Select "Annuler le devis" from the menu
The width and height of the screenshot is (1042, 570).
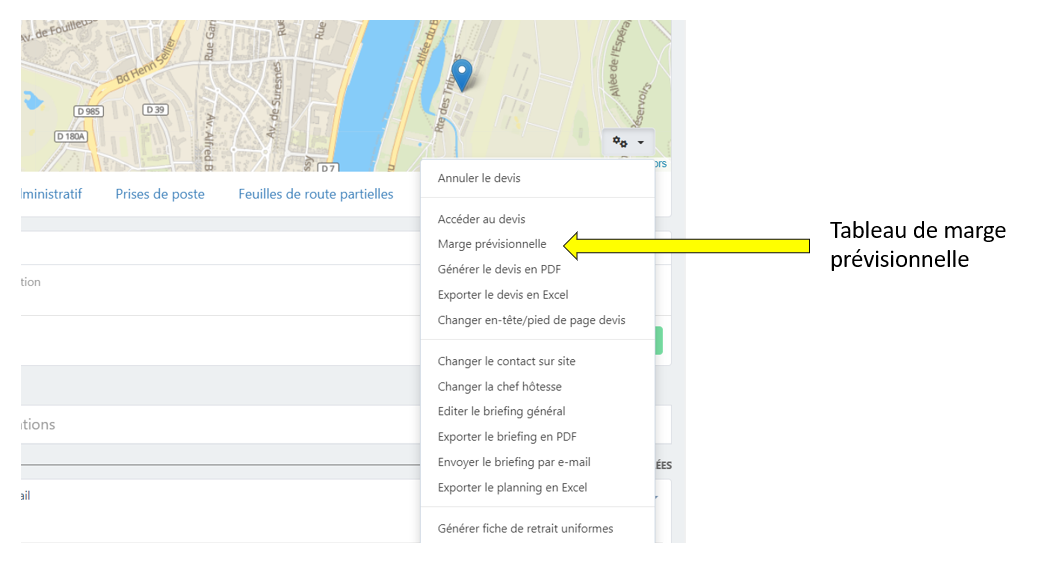point(479,178)
